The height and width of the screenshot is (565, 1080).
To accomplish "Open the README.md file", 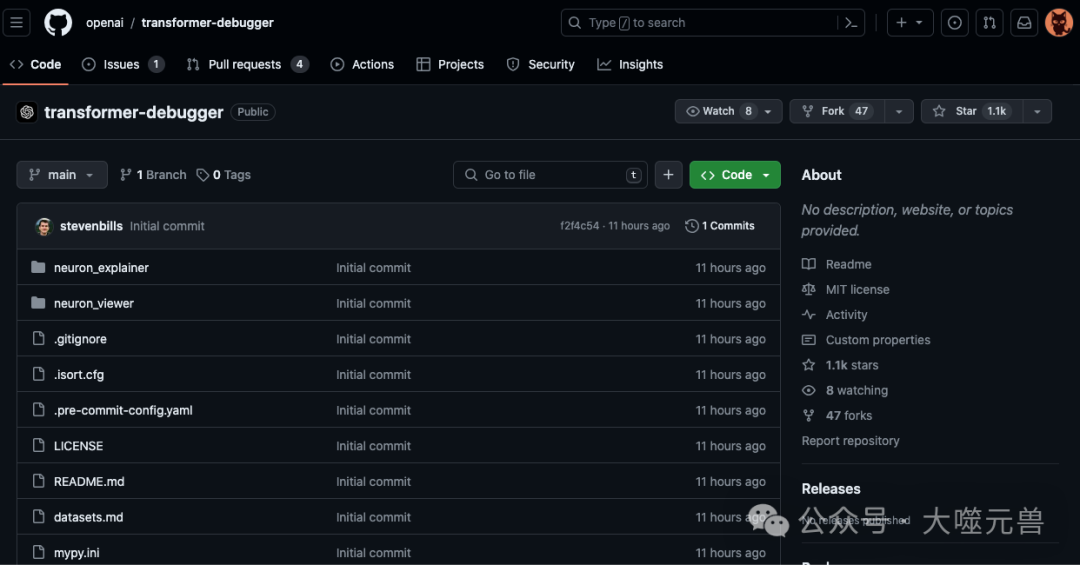I will click(89, 482).
